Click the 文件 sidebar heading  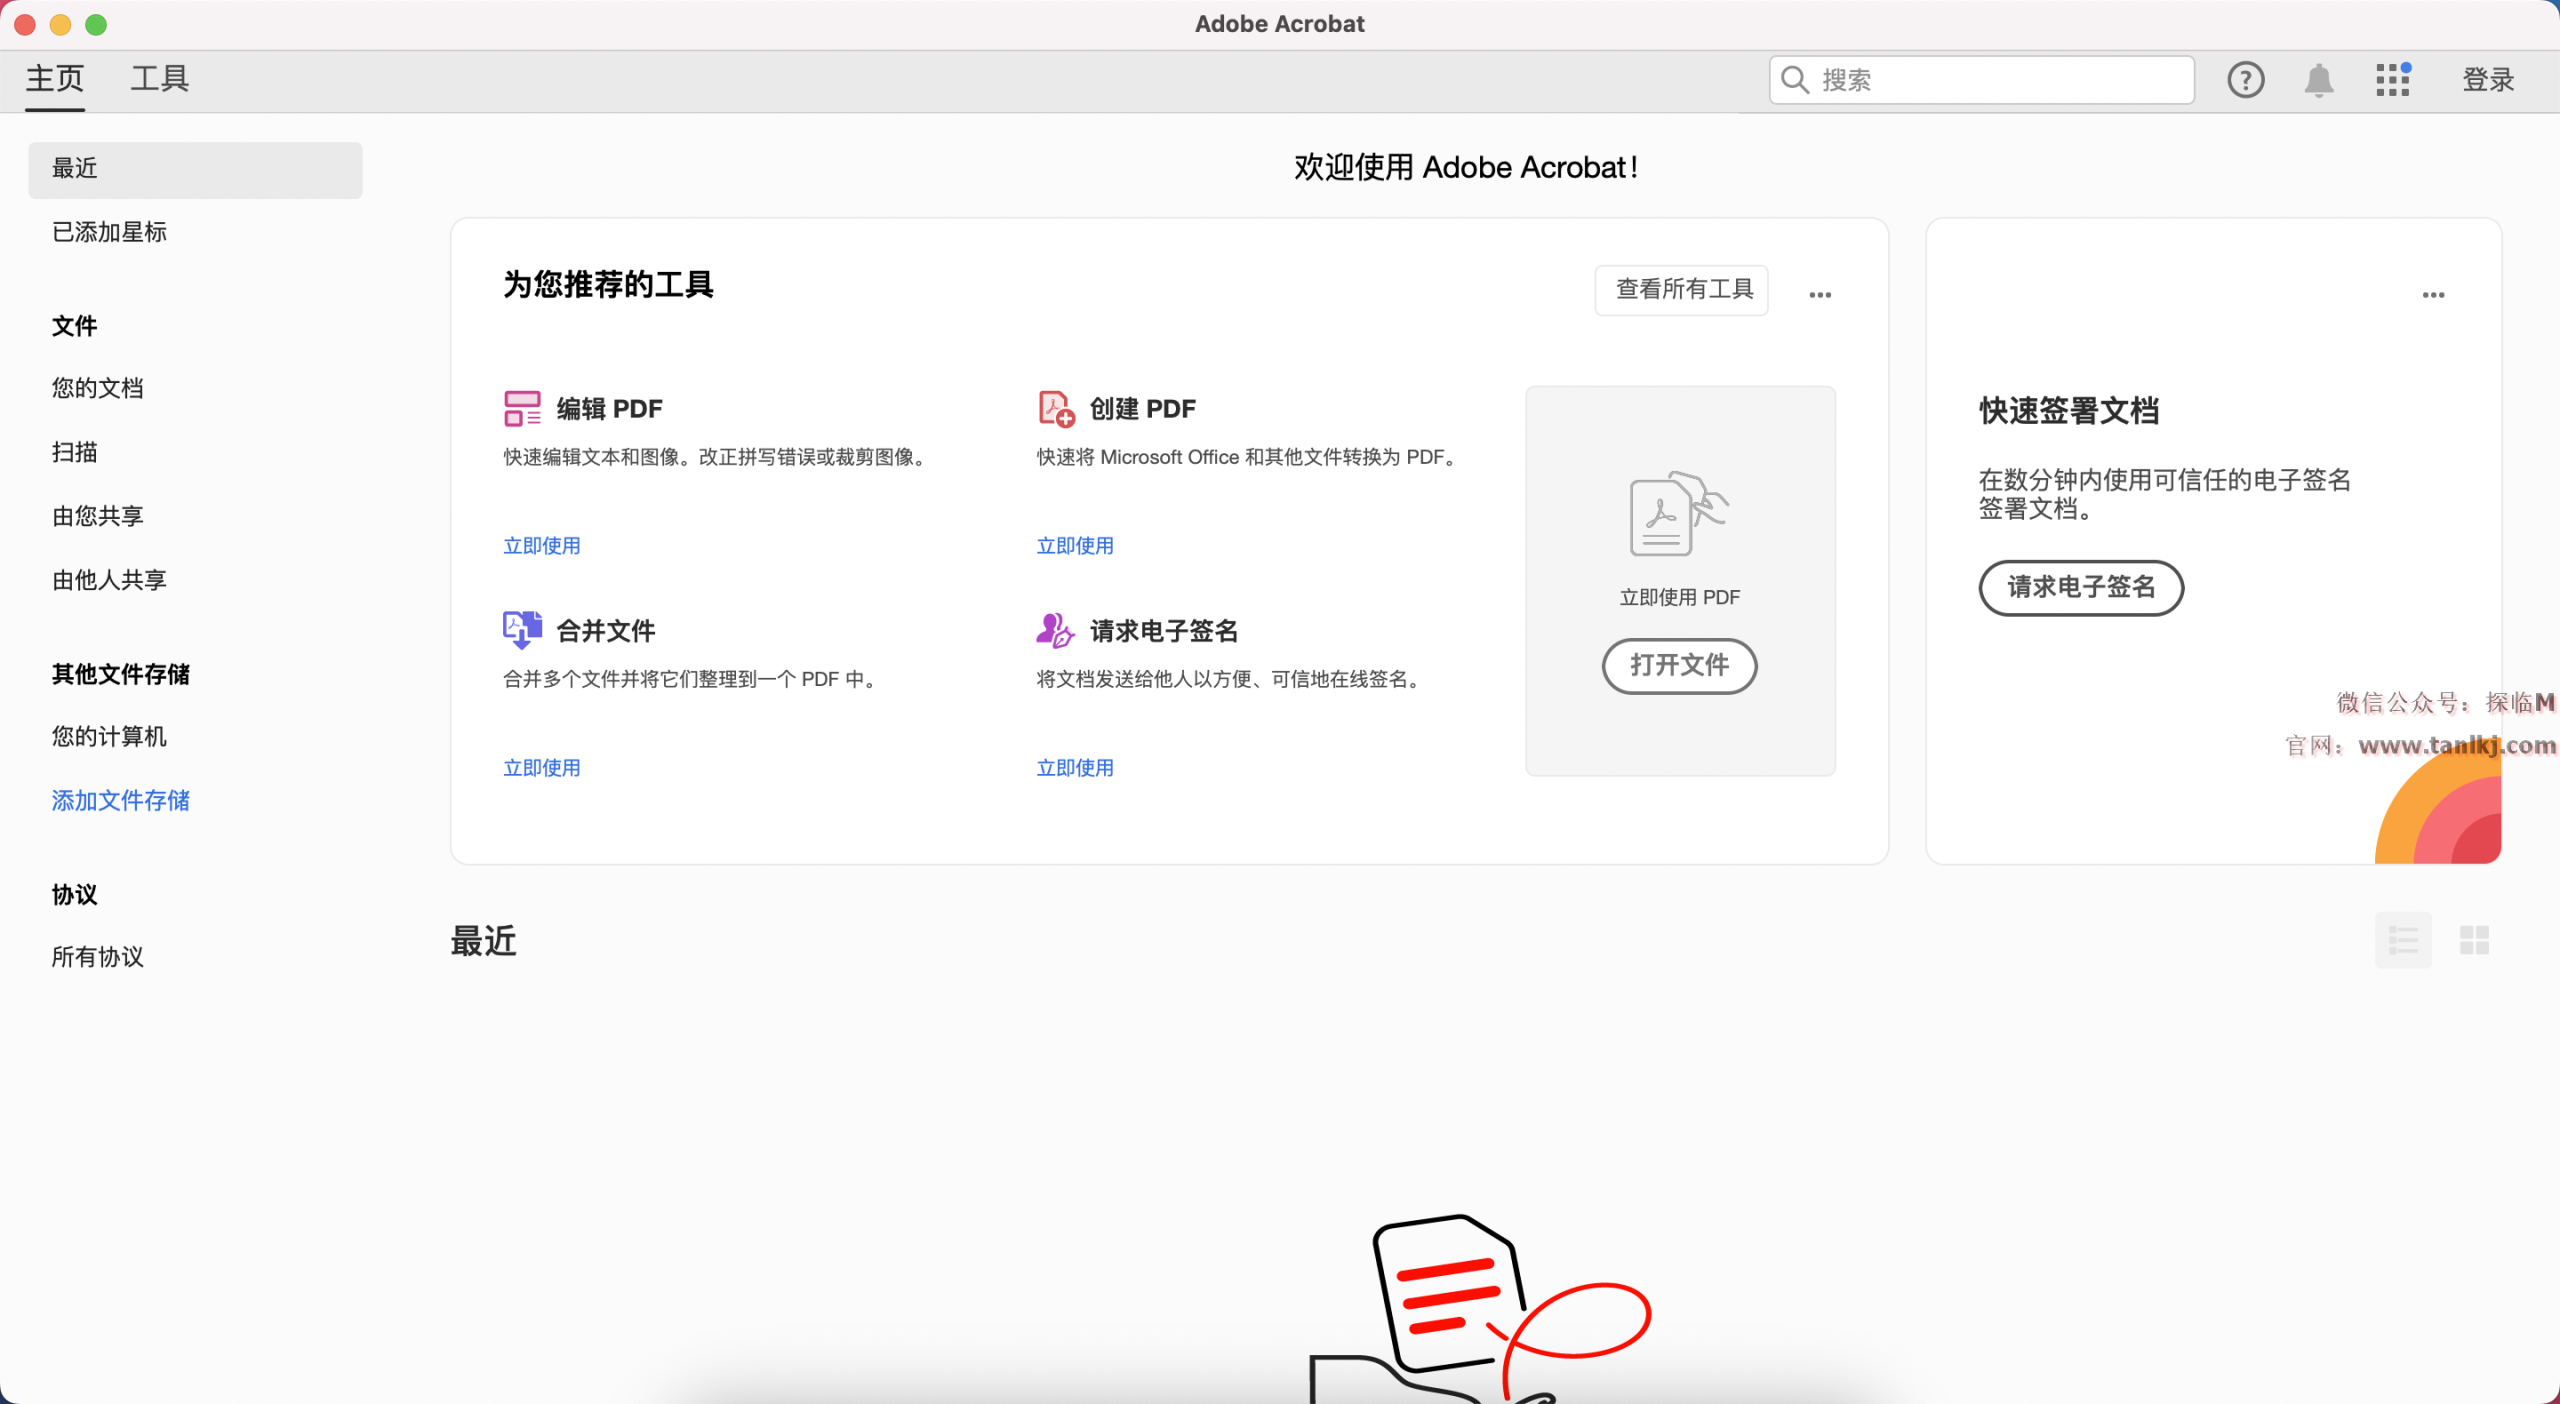(75, 326)
